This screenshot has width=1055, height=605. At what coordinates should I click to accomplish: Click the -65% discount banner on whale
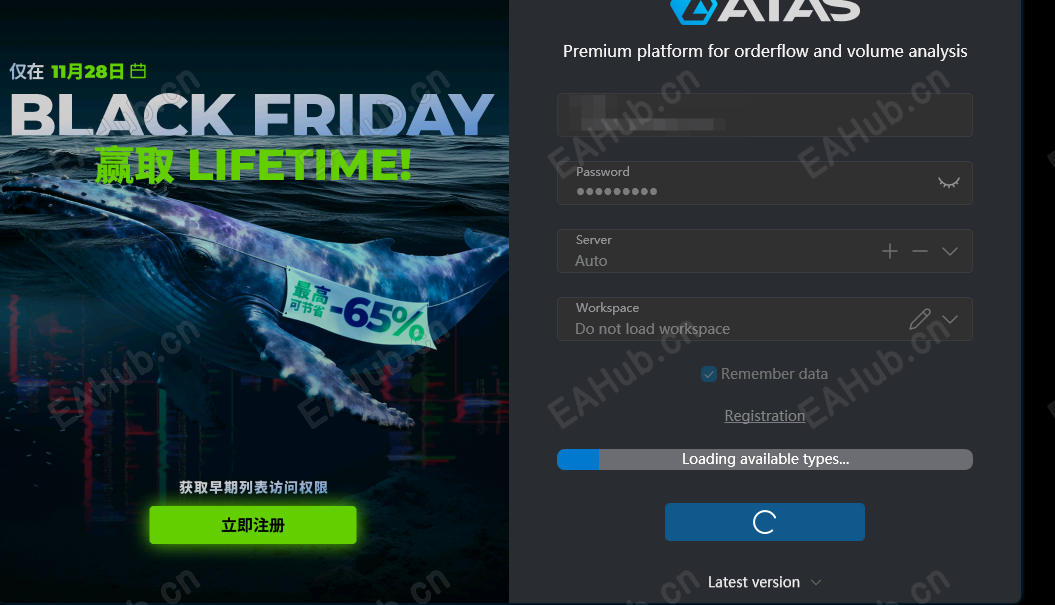[357, 307]
